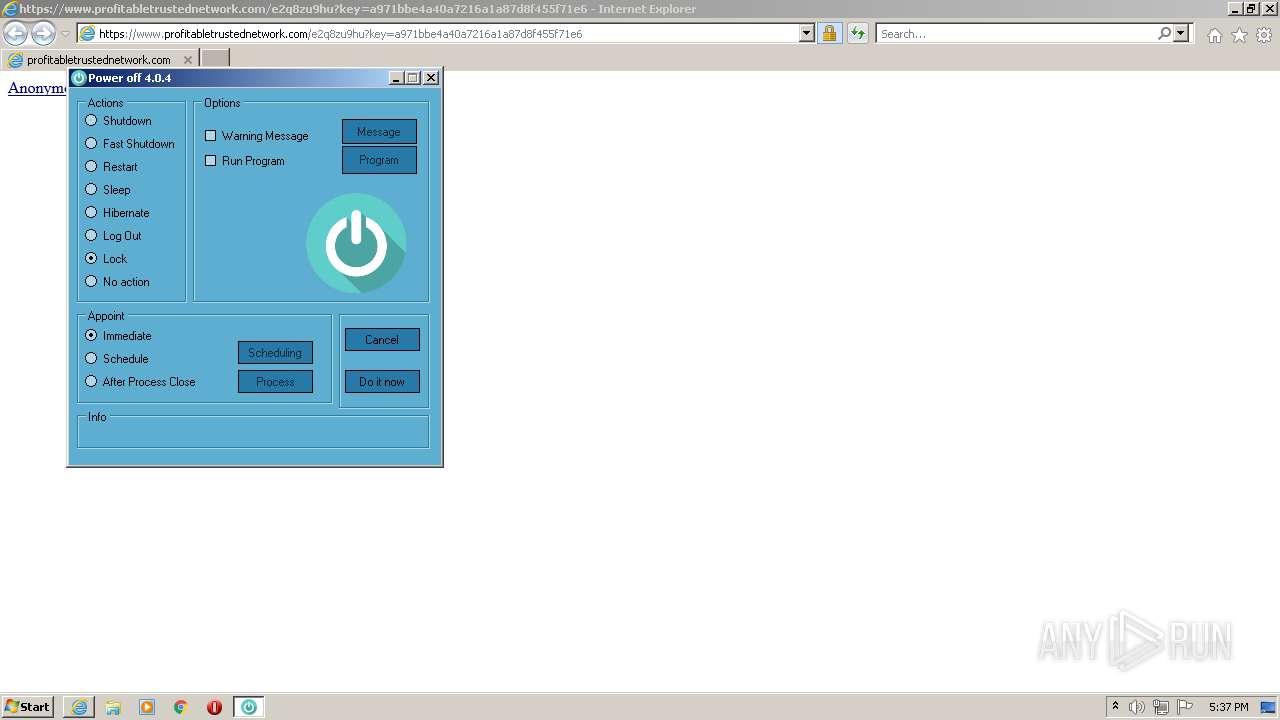Click the network tray icon

[x=1161, y=707]
